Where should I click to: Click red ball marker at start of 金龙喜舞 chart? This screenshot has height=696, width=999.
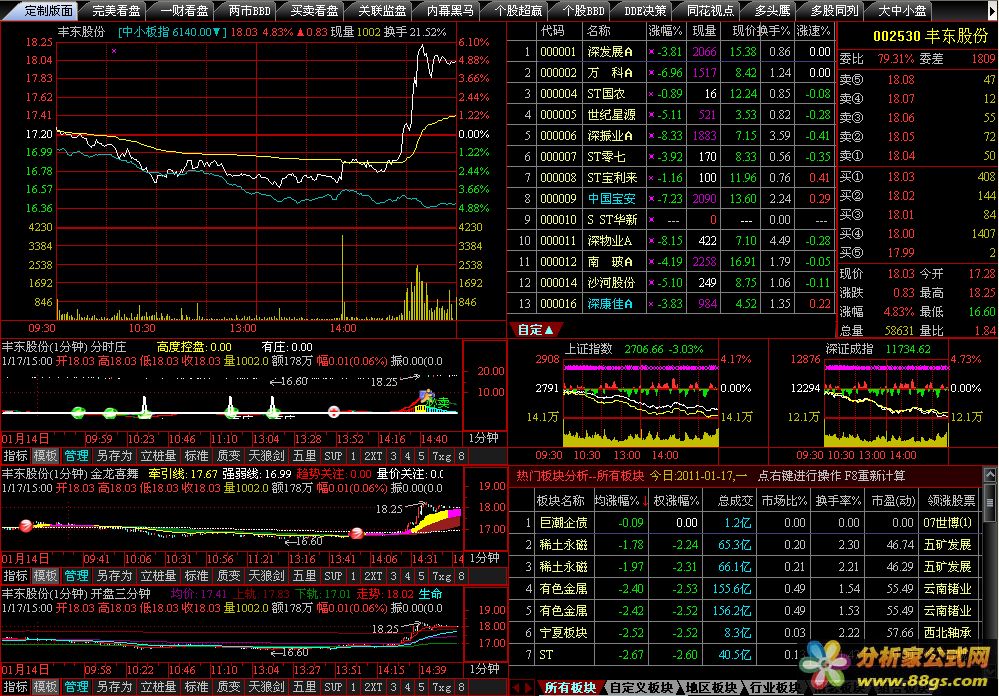point(25,526)
